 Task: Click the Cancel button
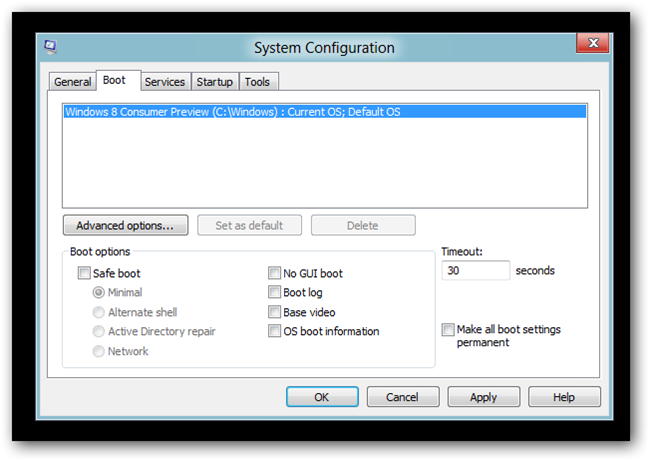(x=402, y=397)
